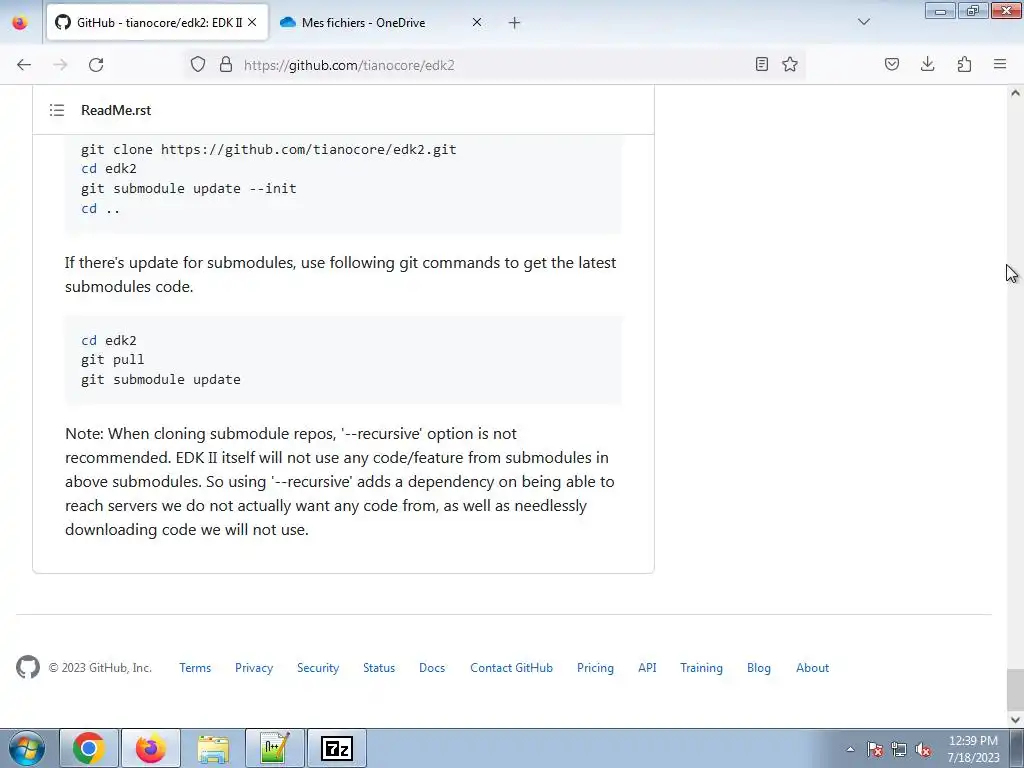Reload the page with the refresh icon

(x=96, y=65)
